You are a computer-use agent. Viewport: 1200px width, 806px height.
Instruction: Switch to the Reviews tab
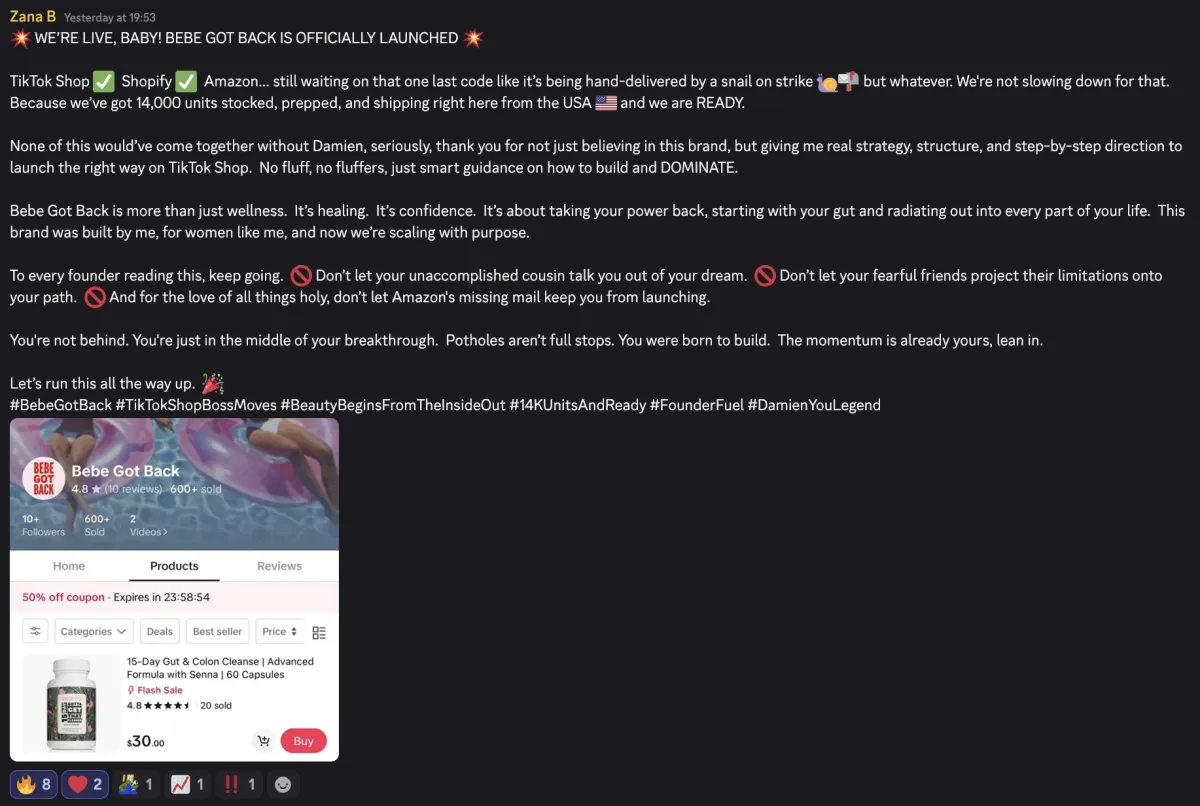click(279, 566)
